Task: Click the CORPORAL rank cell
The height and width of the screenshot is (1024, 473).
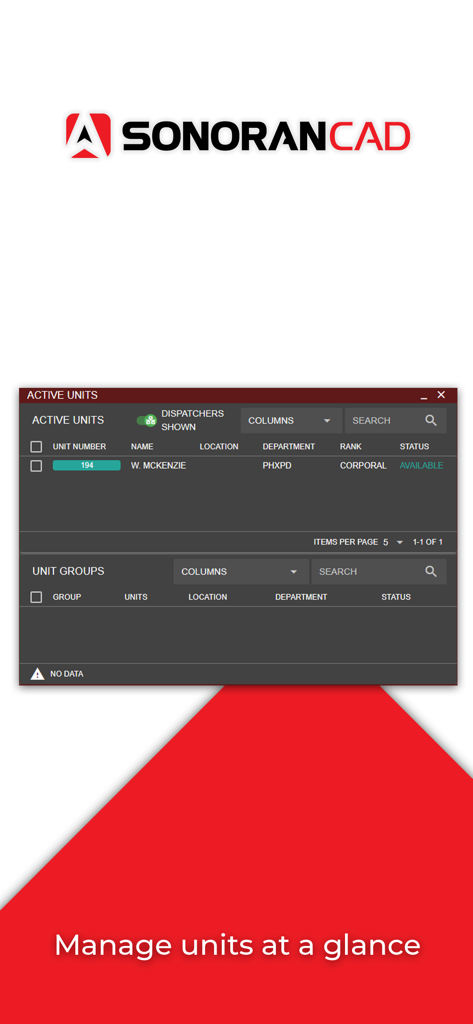Action: coord(363,466)
